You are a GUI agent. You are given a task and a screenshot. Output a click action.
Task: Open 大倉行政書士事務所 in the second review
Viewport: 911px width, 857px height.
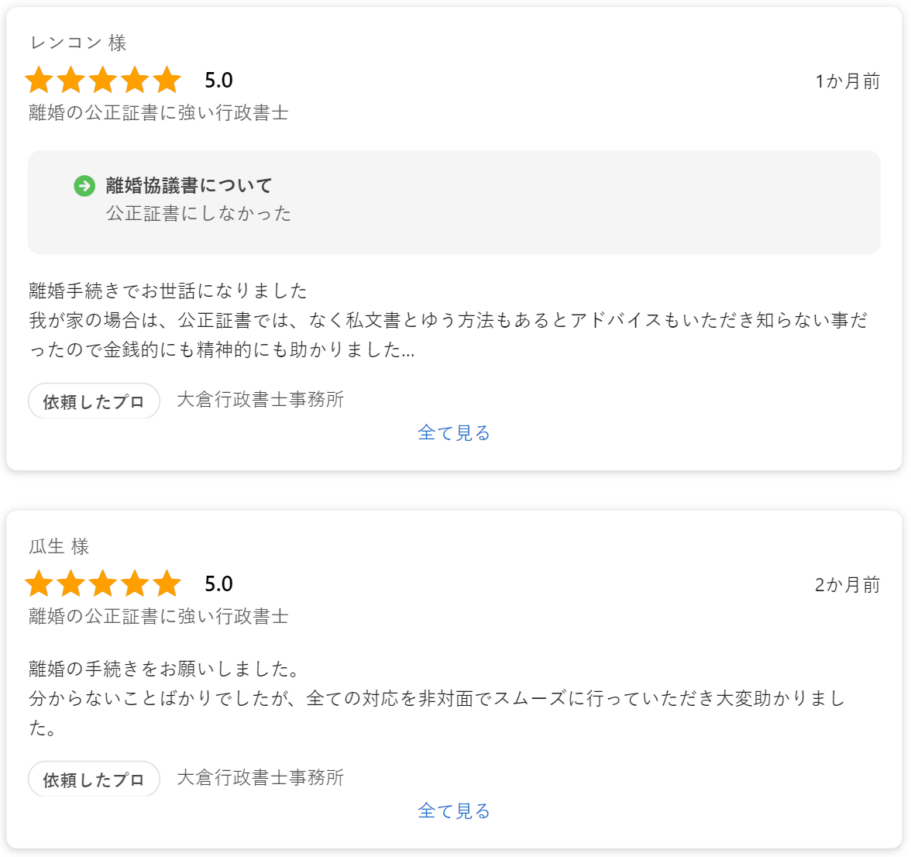point(260,777)
